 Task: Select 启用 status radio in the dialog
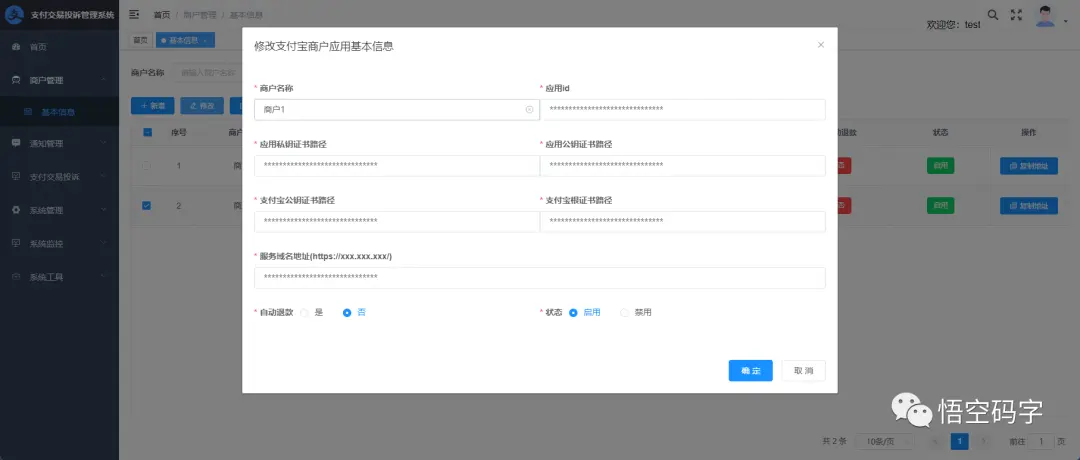point(573,313)
